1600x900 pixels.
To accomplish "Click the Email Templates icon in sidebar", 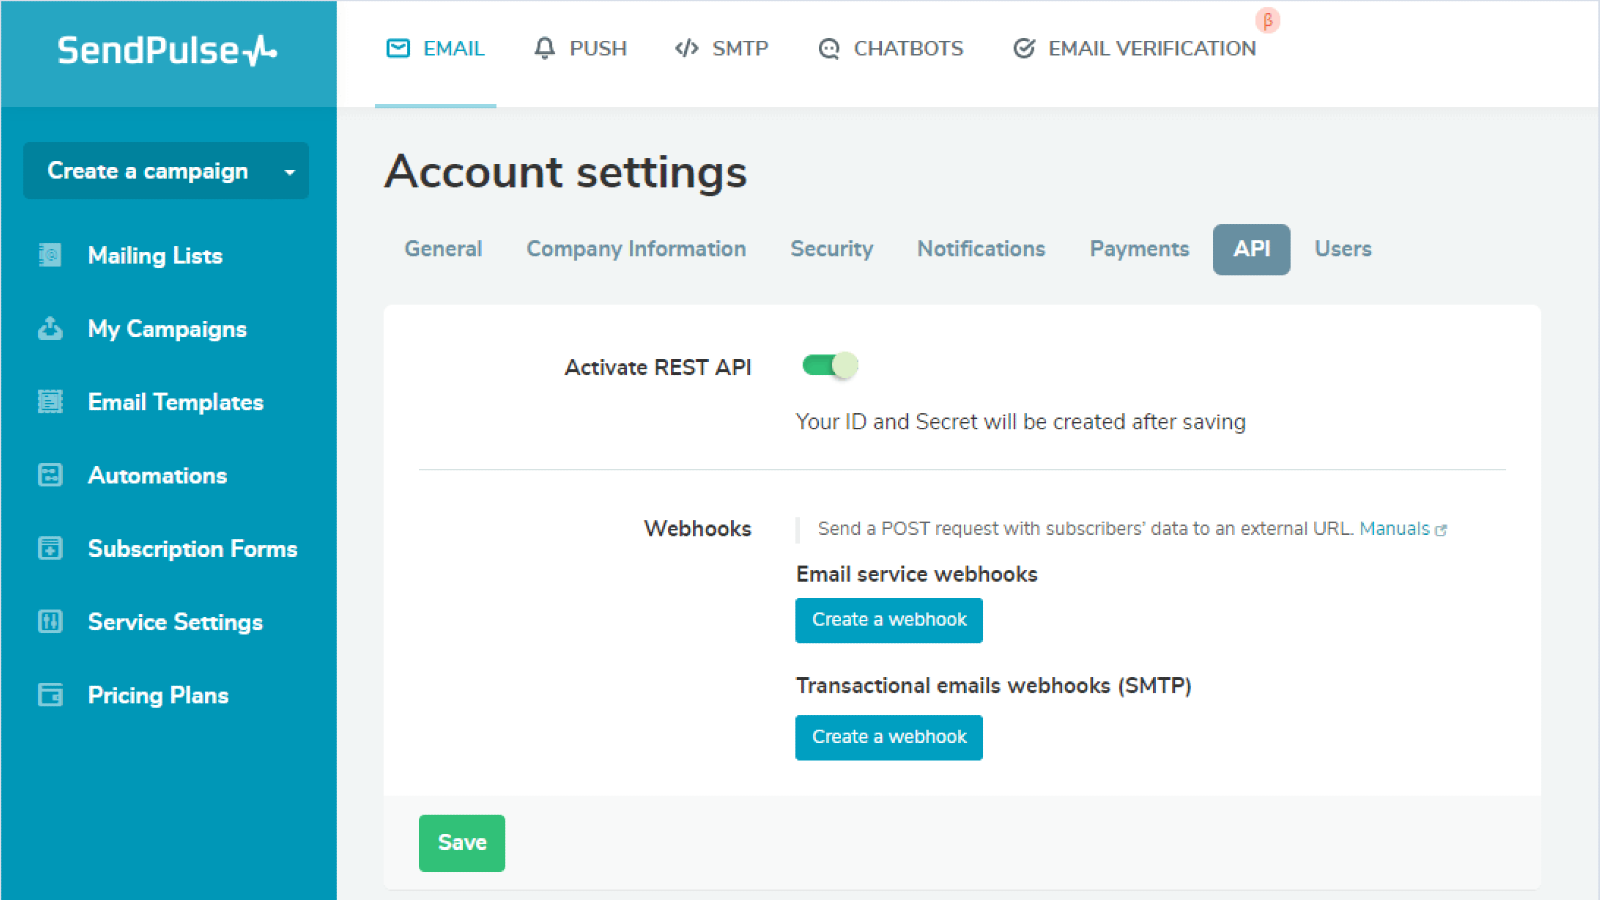I will pyautogui.click(x=50, y=402).
